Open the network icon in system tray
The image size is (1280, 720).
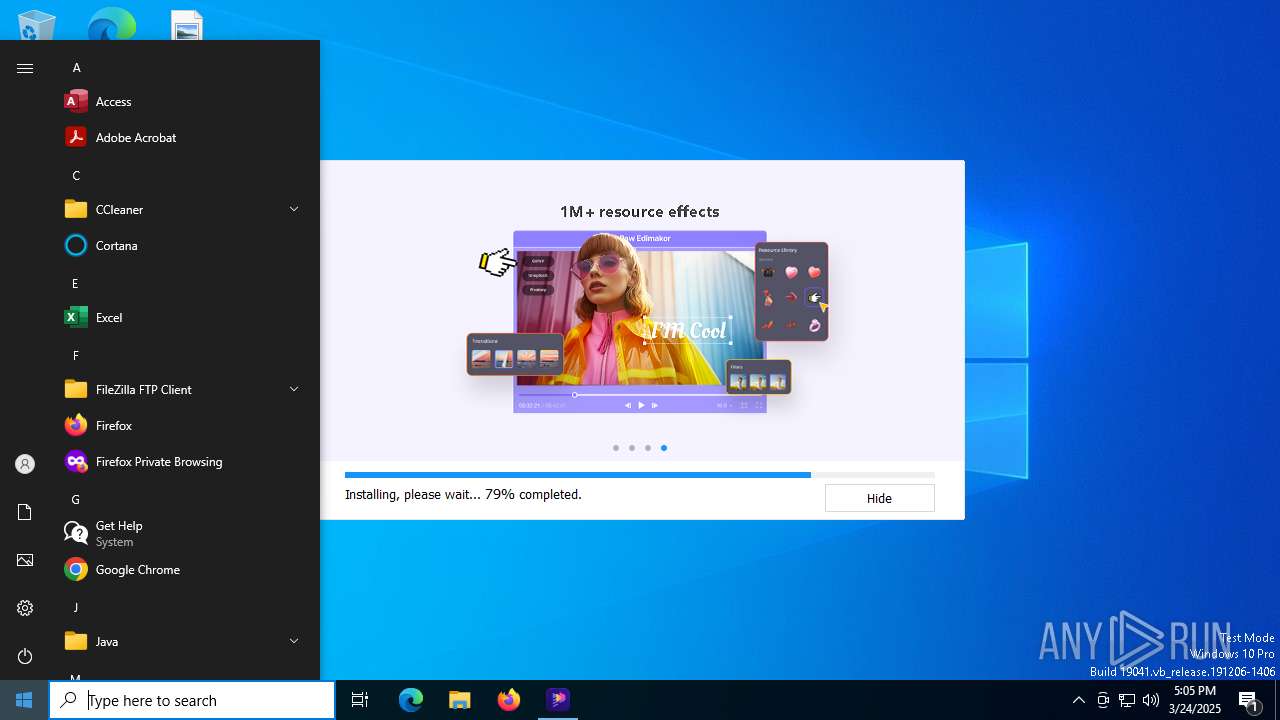point(1127,700)
